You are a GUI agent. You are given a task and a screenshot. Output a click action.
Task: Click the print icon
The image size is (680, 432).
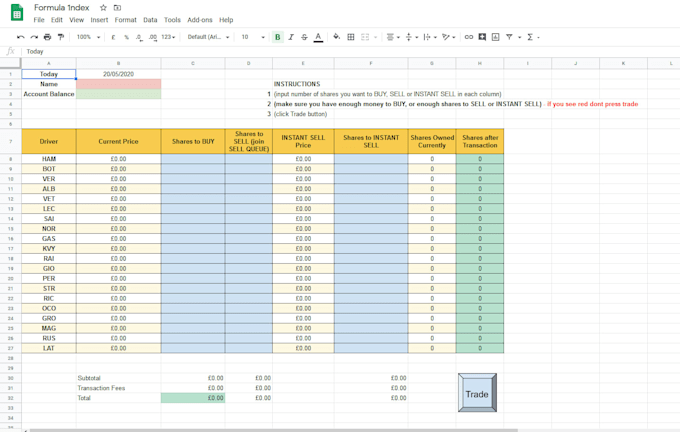click(47, 37)
